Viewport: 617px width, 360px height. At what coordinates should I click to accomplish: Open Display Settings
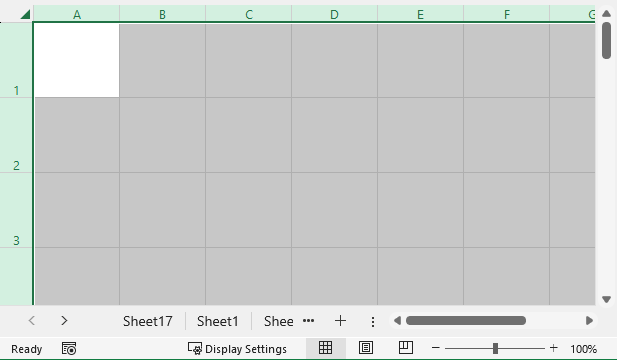pos(237,349)
